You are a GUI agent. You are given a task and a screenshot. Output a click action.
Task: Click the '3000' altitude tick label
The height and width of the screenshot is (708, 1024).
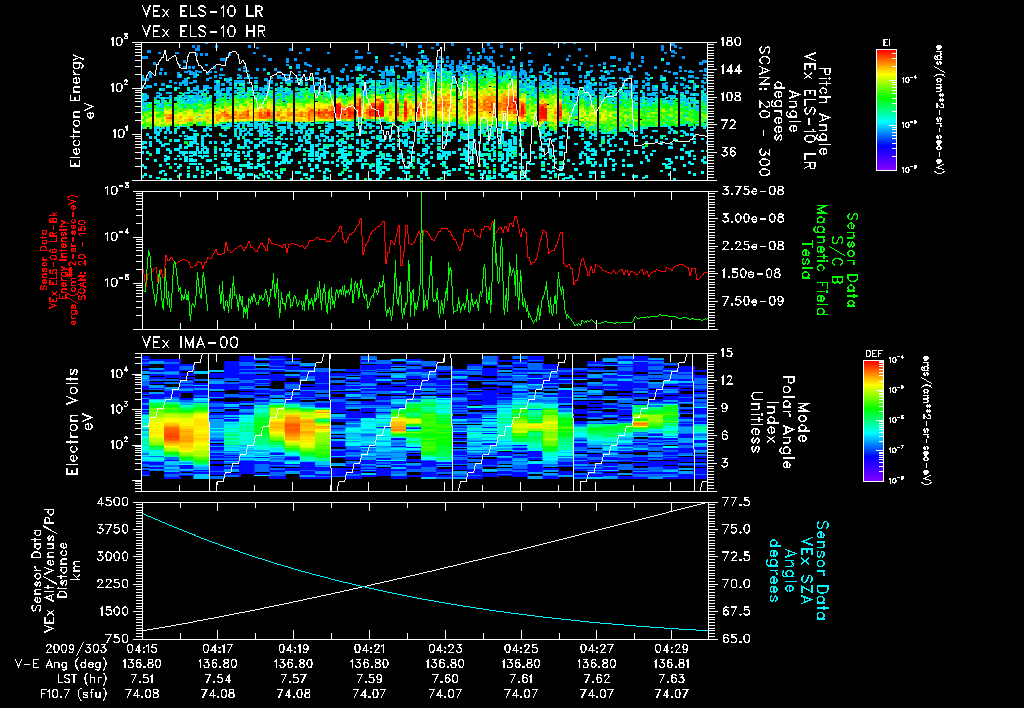(112, 556)
